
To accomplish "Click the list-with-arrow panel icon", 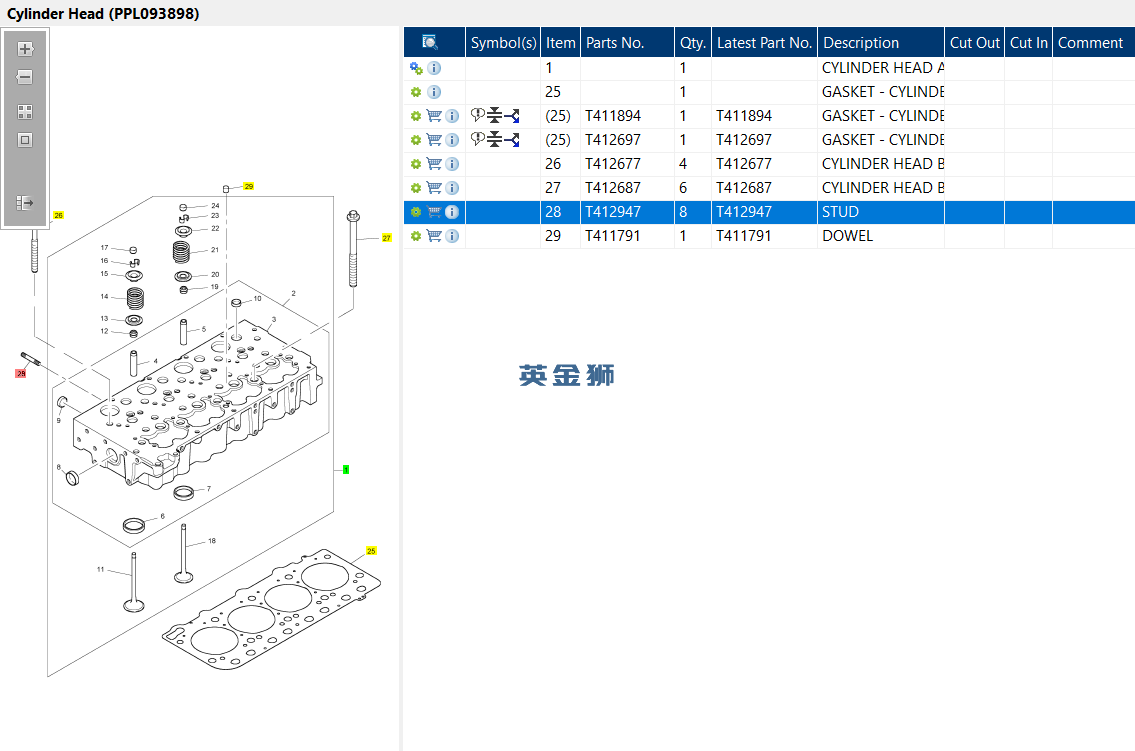I will [x=25, y=203].
